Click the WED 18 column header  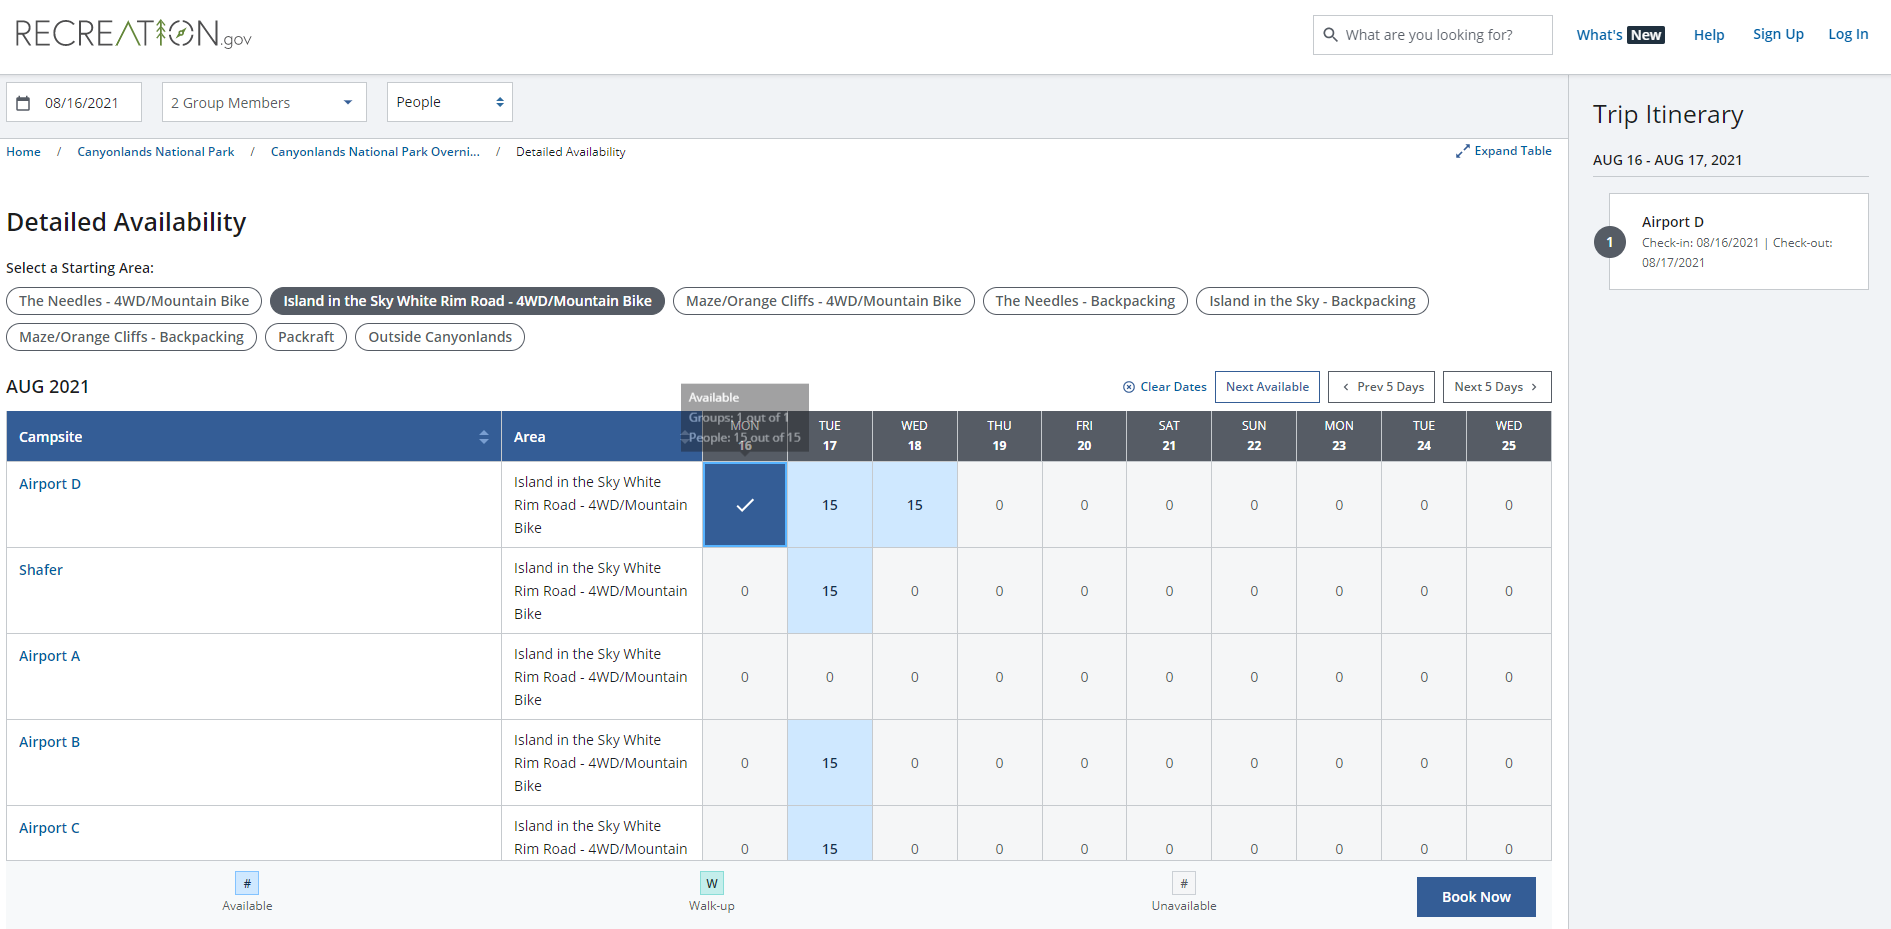pos(915,436)
